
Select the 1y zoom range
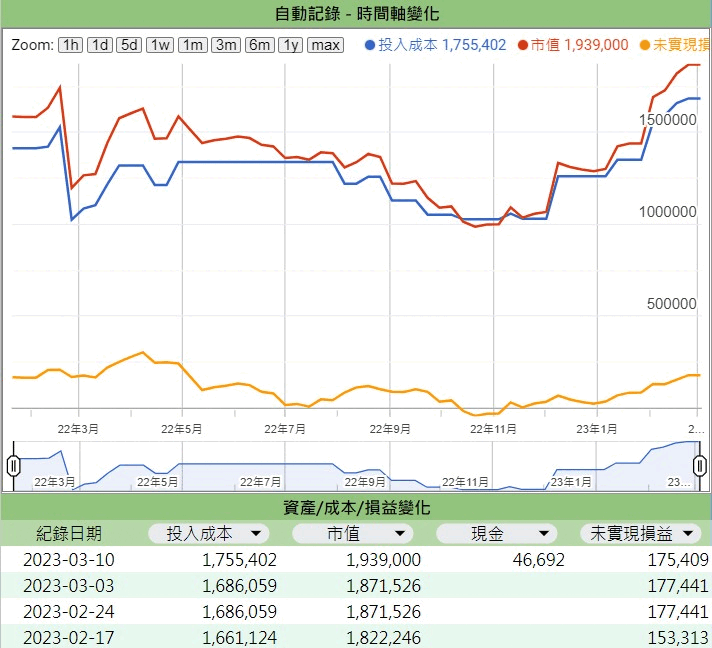tap(290, 45)
